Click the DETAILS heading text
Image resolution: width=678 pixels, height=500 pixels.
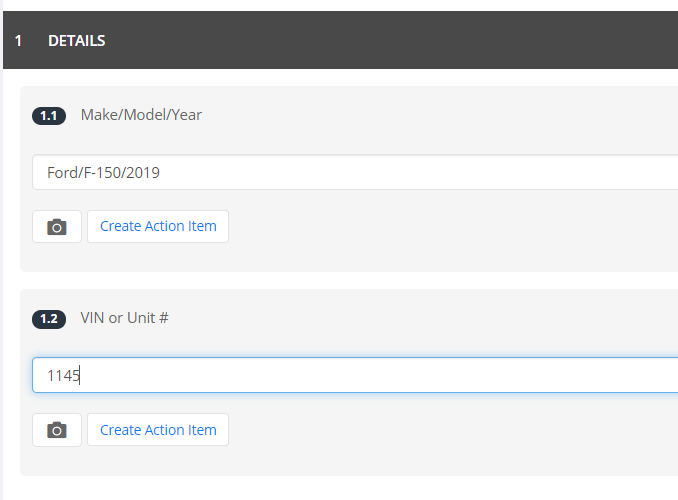point(77,41)
